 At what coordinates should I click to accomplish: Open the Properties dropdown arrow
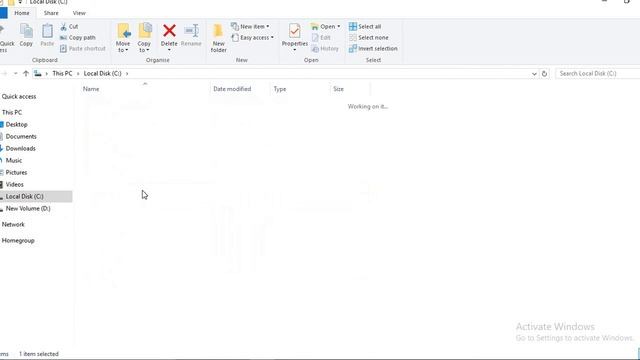point(294,50)
